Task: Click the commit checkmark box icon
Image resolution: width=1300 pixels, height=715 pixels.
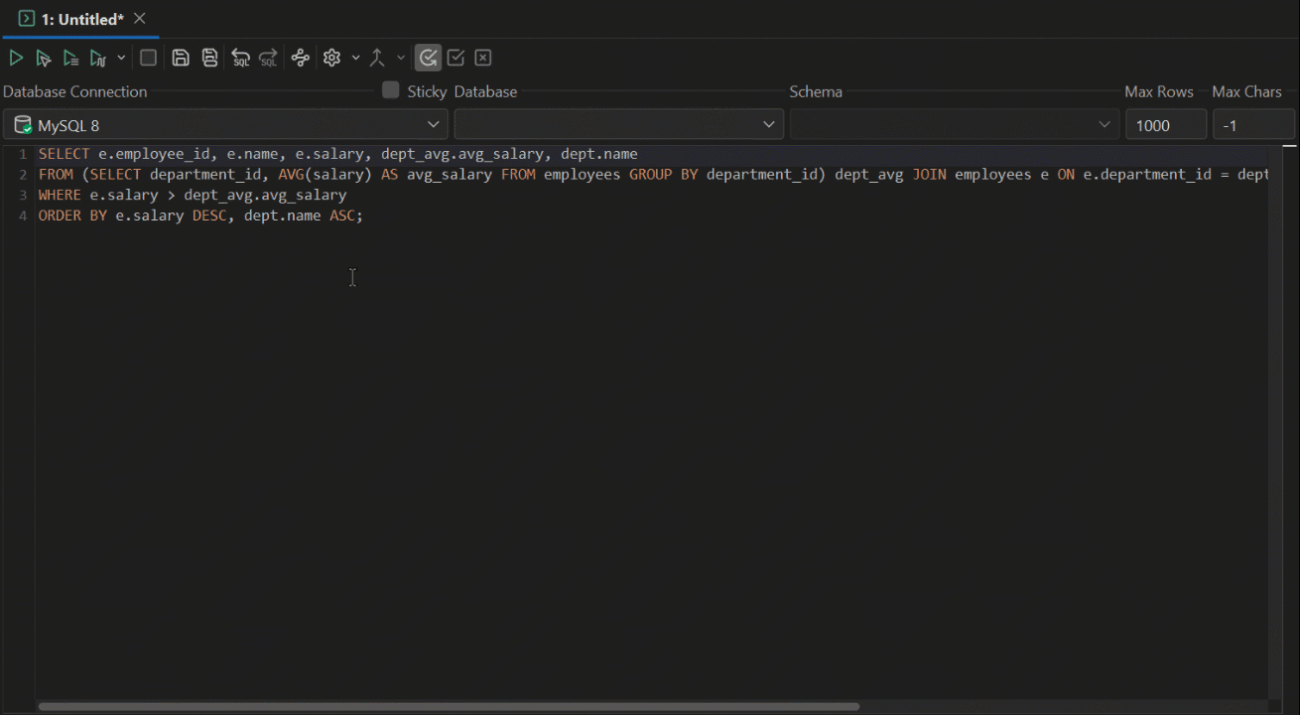Action: coord(455,57)
